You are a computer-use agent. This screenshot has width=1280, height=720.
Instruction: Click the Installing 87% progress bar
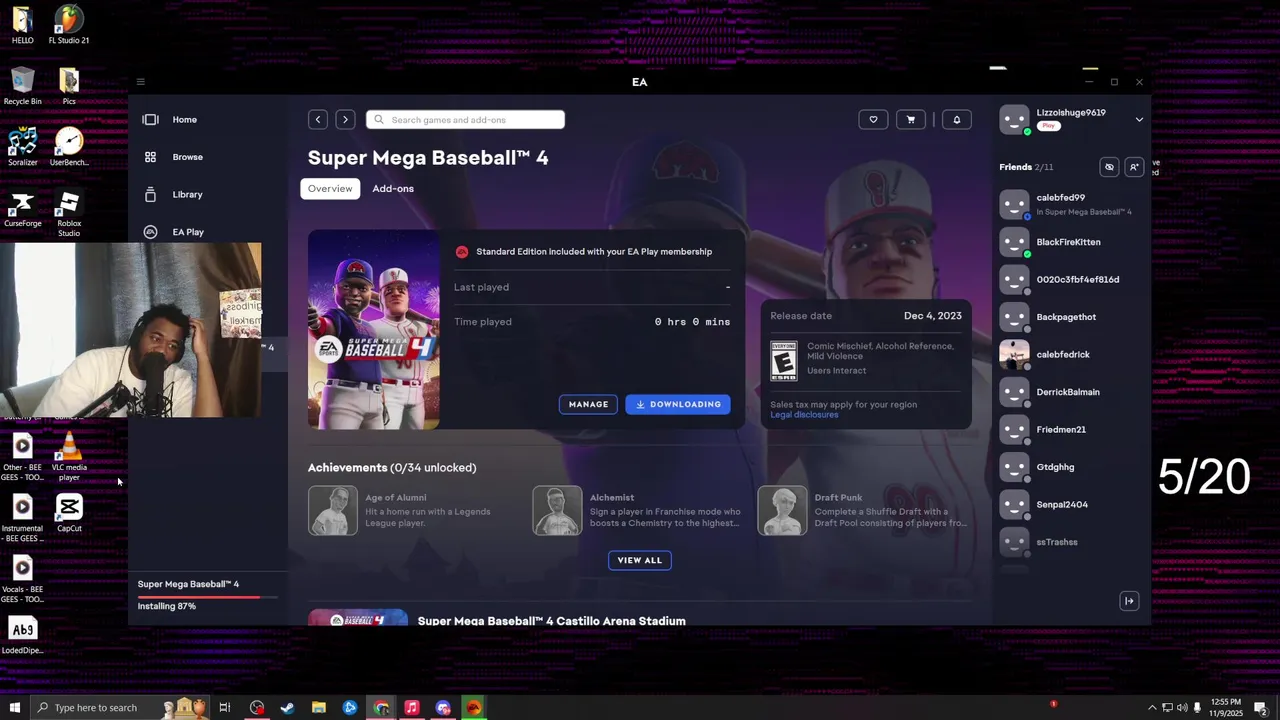[207, 597]
